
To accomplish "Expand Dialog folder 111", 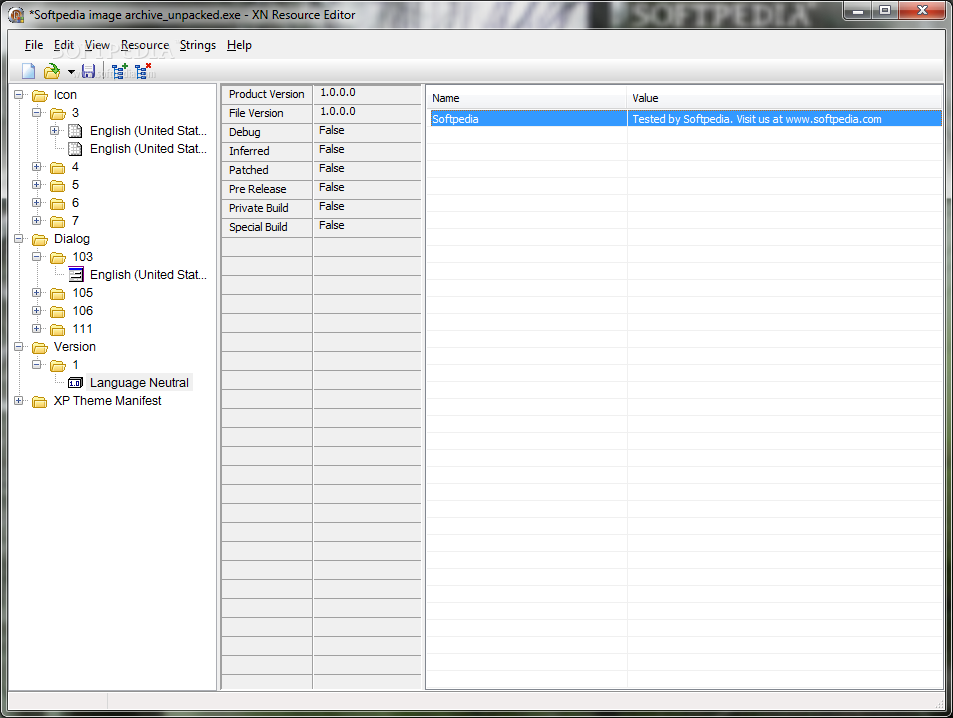I will pos(36,329).
